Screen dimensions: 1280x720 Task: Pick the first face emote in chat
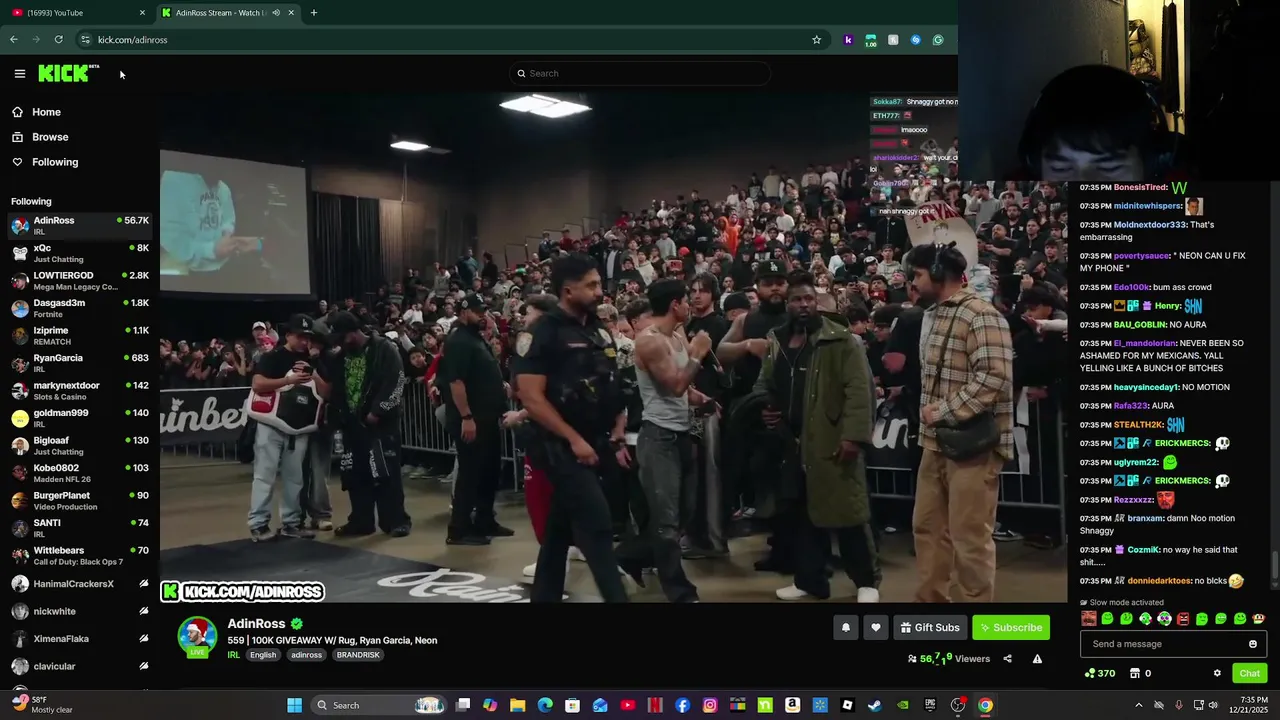point(1088,619)
